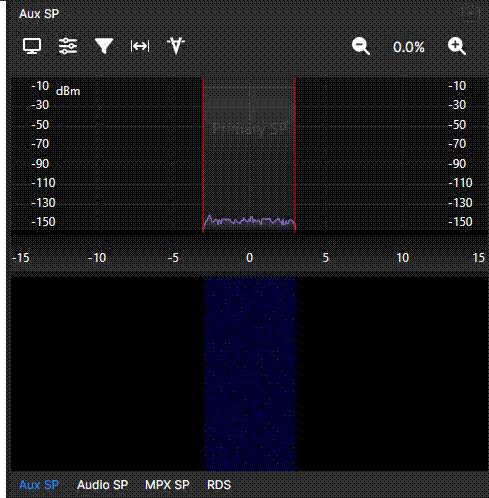Select the funnel filter icon
The image size is (489, 498).
coord(104,46)
